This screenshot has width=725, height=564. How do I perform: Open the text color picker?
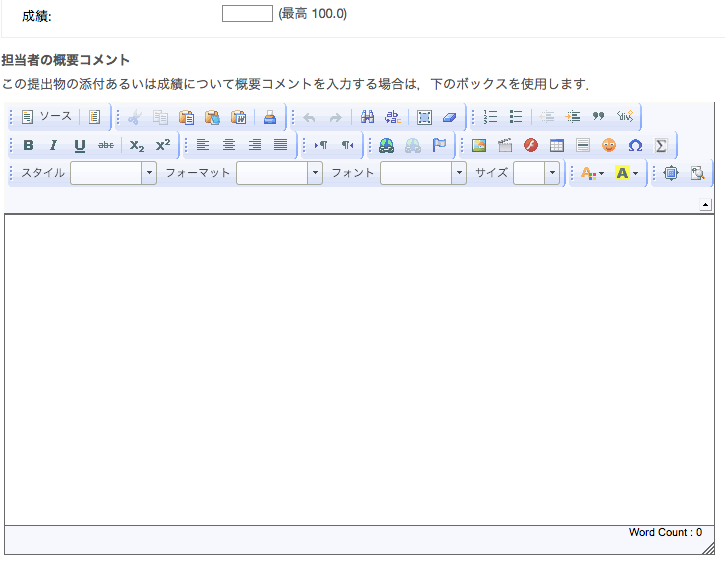[x=592, y=173]
